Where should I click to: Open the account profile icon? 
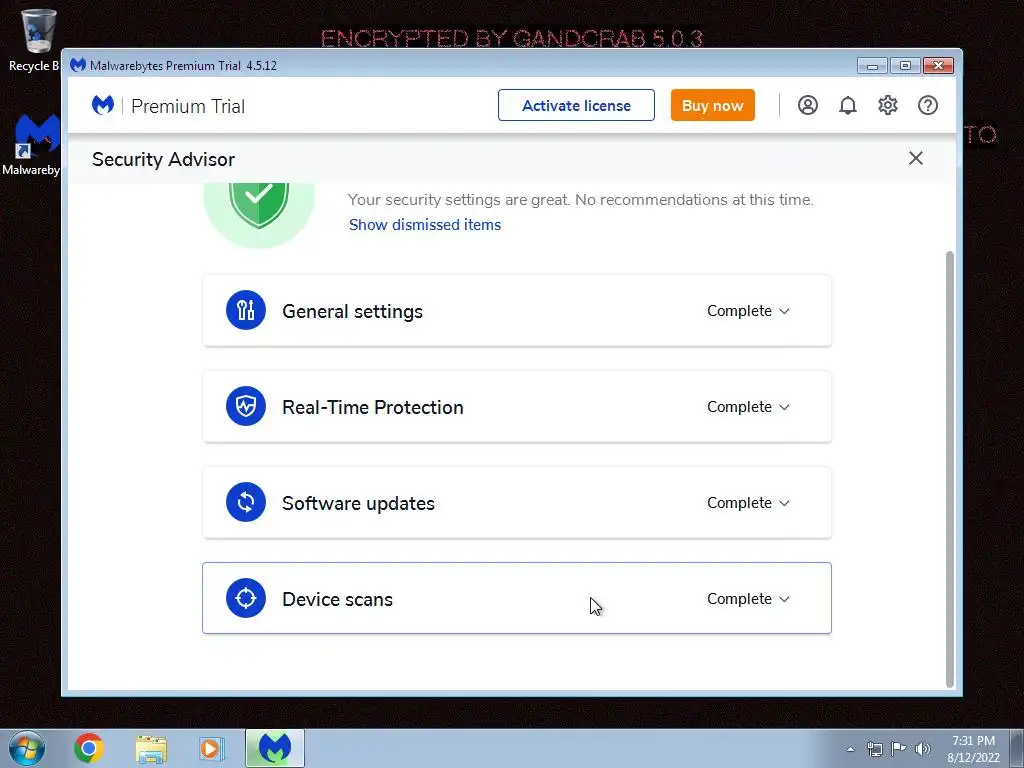(807, 105)
